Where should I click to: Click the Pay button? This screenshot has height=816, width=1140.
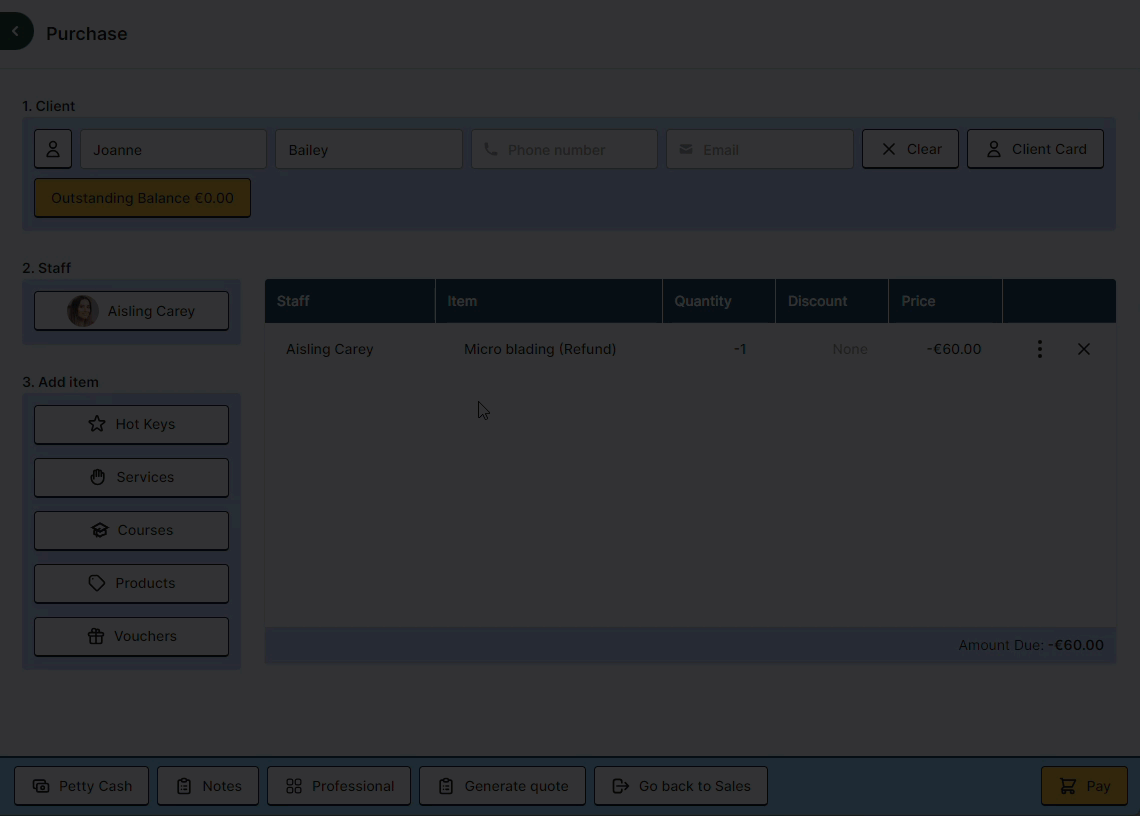[x=1085, y=786]
